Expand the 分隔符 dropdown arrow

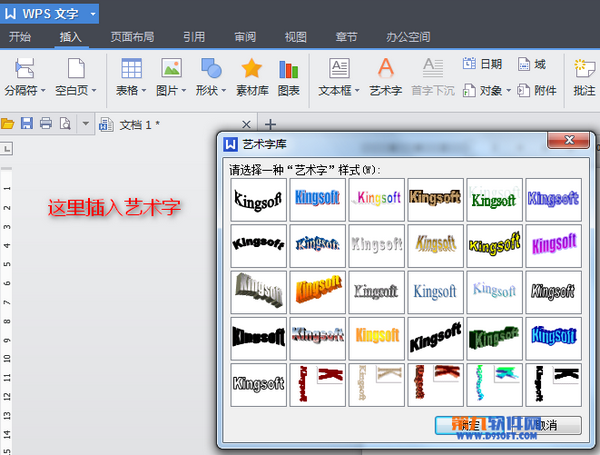click(43, 91)
